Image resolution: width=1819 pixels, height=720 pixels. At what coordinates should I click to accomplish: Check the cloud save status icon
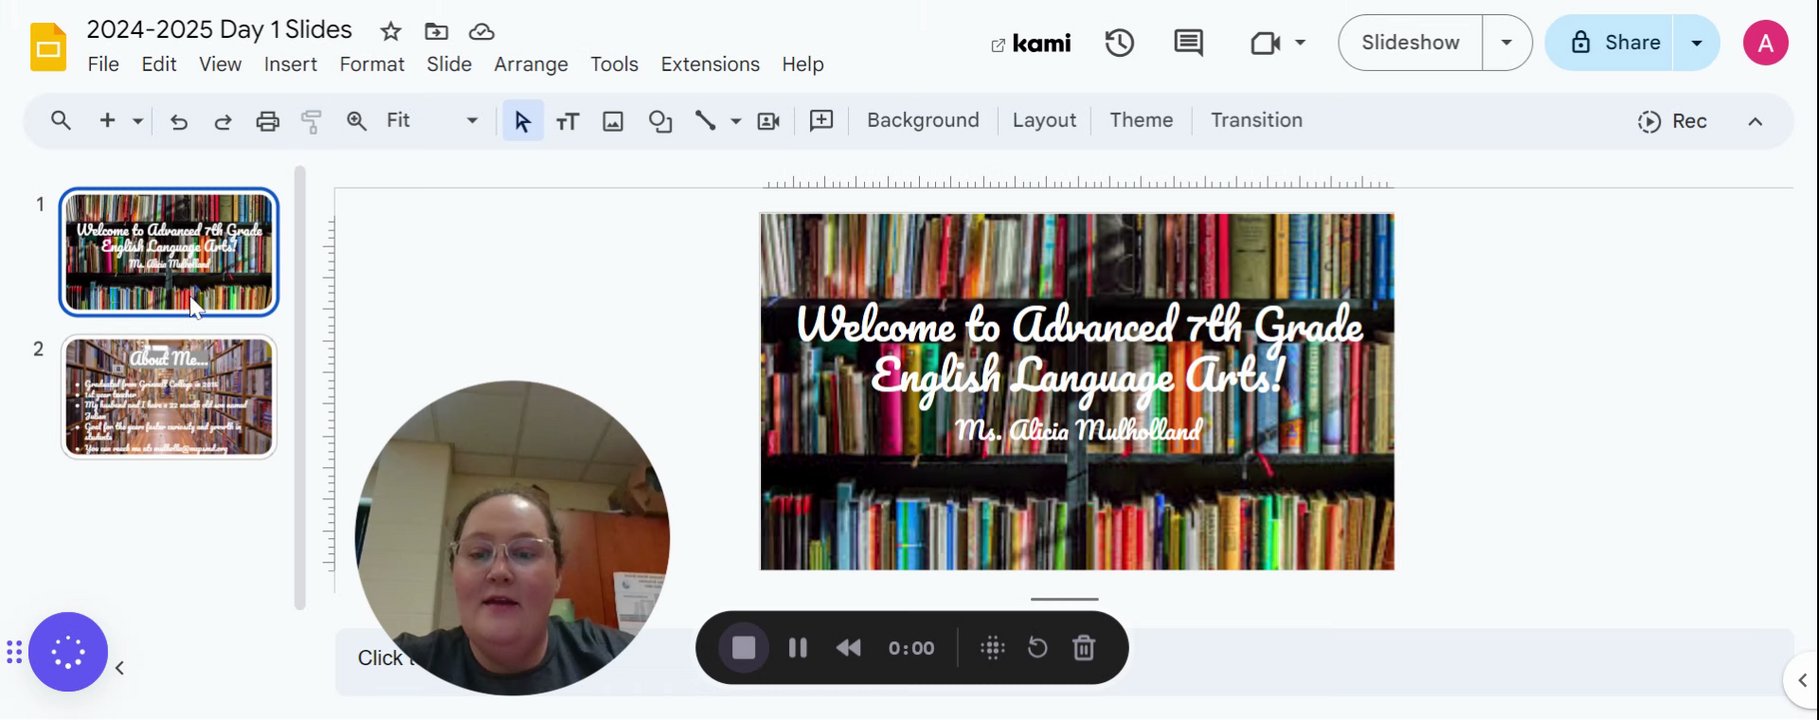click(x=482, y=31)
